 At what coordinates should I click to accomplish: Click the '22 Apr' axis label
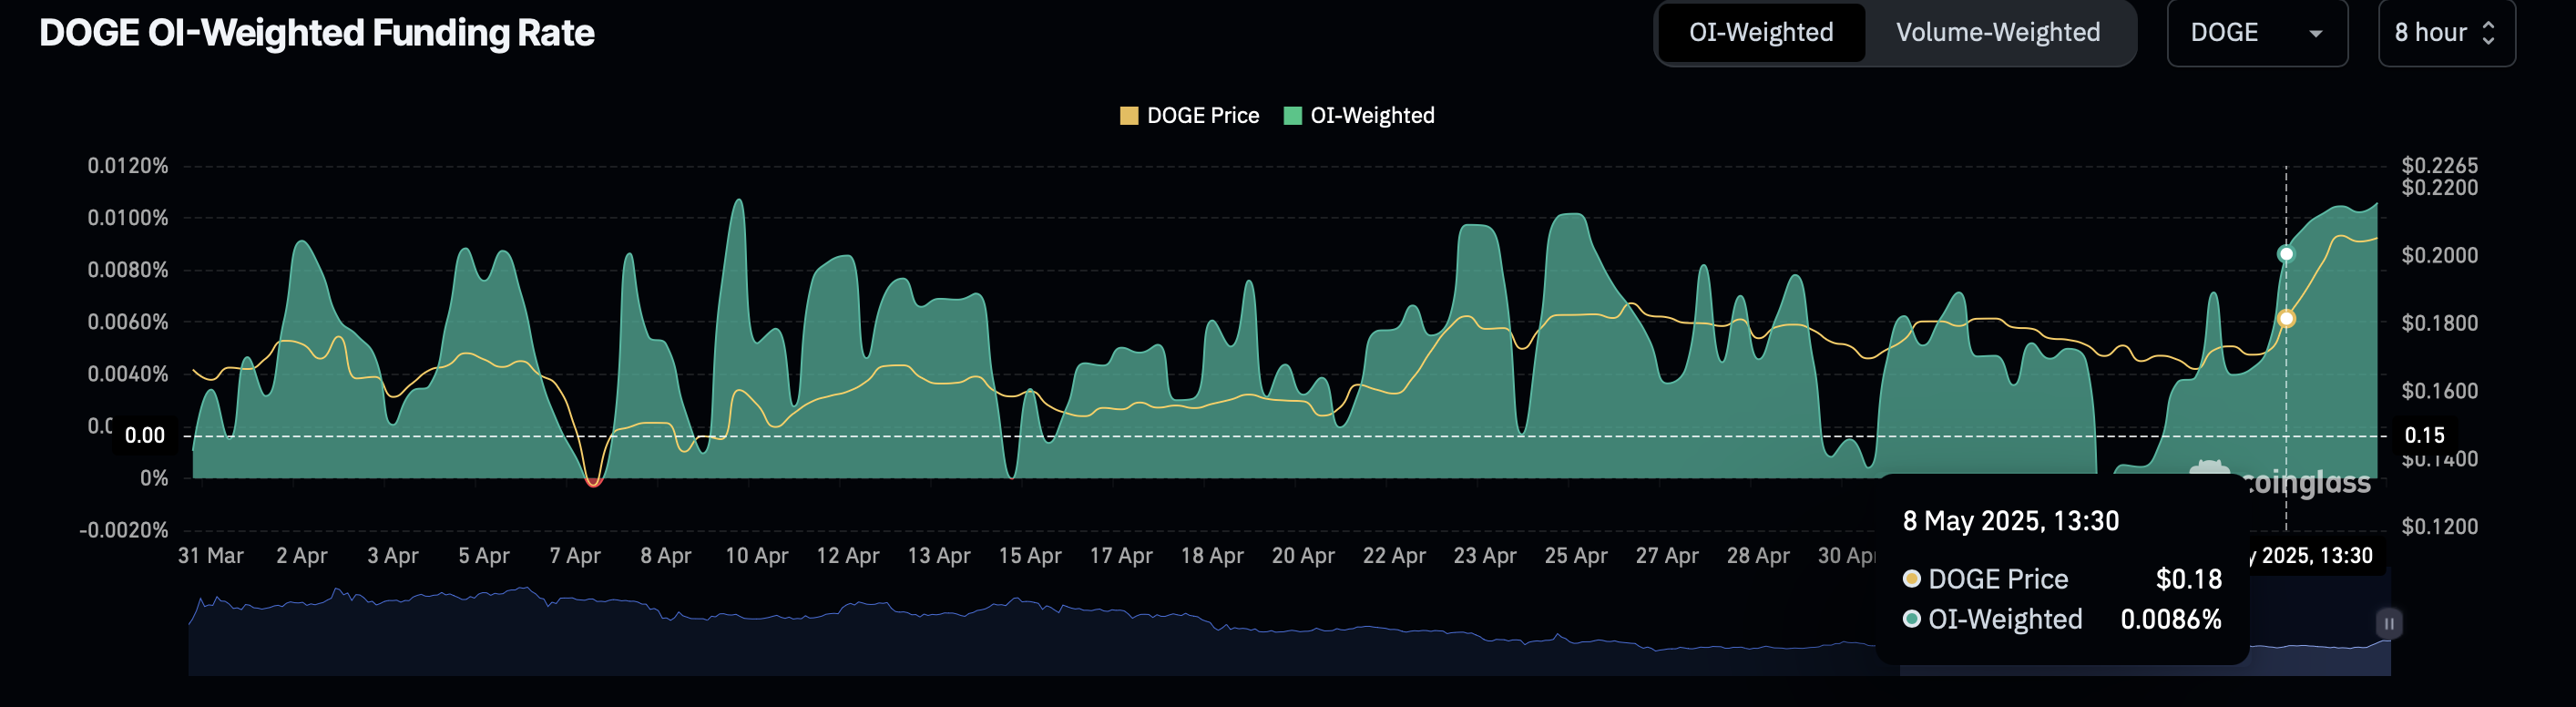point(1394,556)
